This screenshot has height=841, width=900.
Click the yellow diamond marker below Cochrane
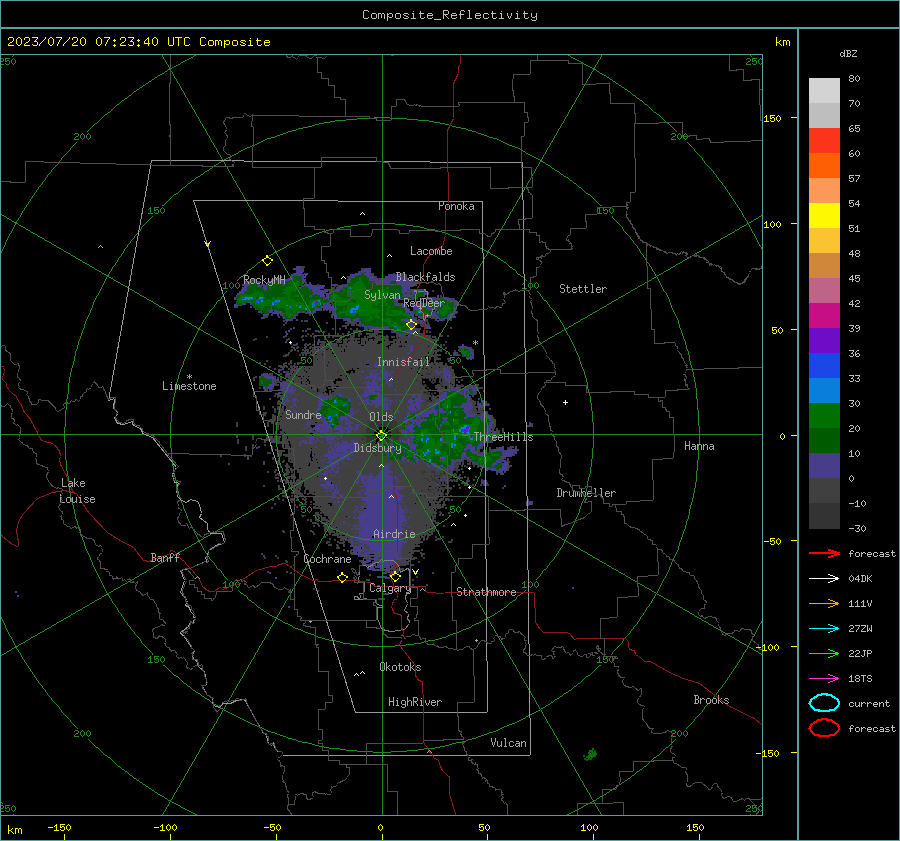pos(342,577)
